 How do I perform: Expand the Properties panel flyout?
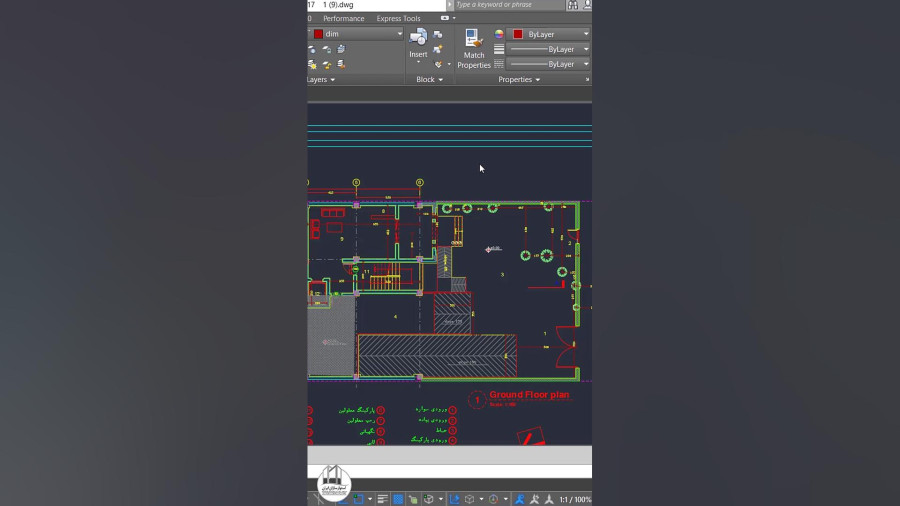tap(519, 80)
